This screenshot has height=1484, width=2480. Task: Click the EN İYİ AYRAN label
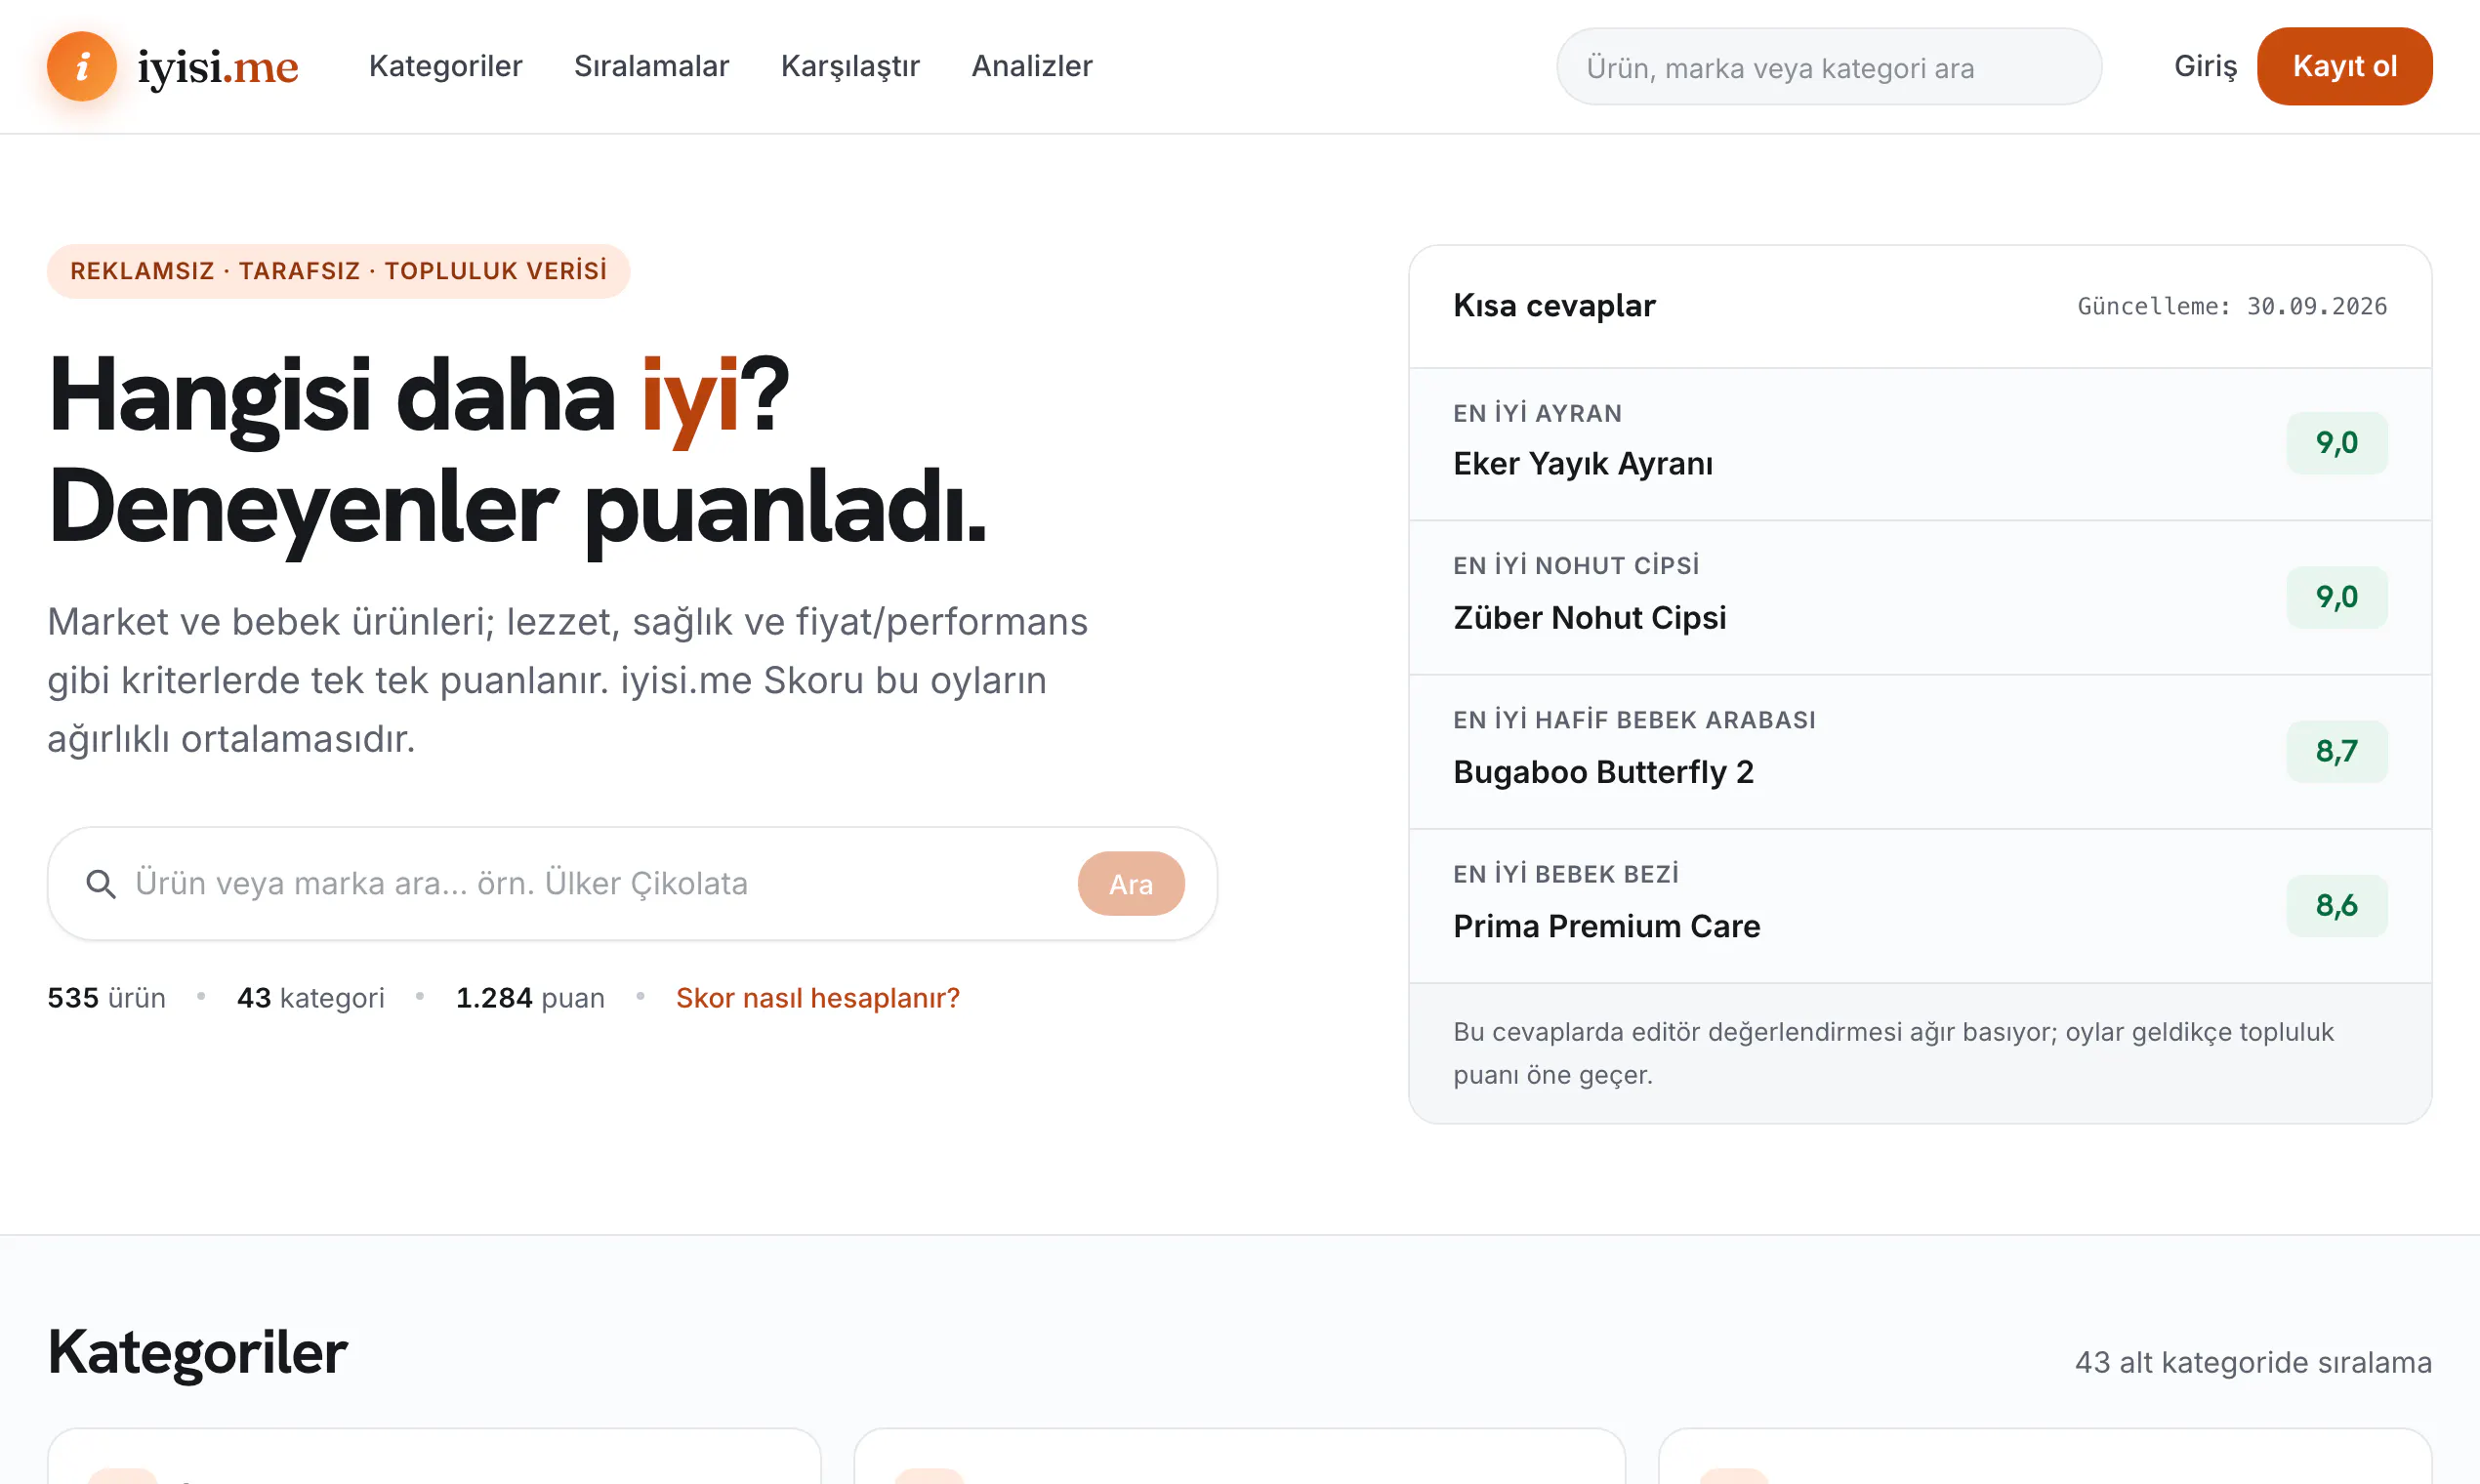(x=1537, y=413)
